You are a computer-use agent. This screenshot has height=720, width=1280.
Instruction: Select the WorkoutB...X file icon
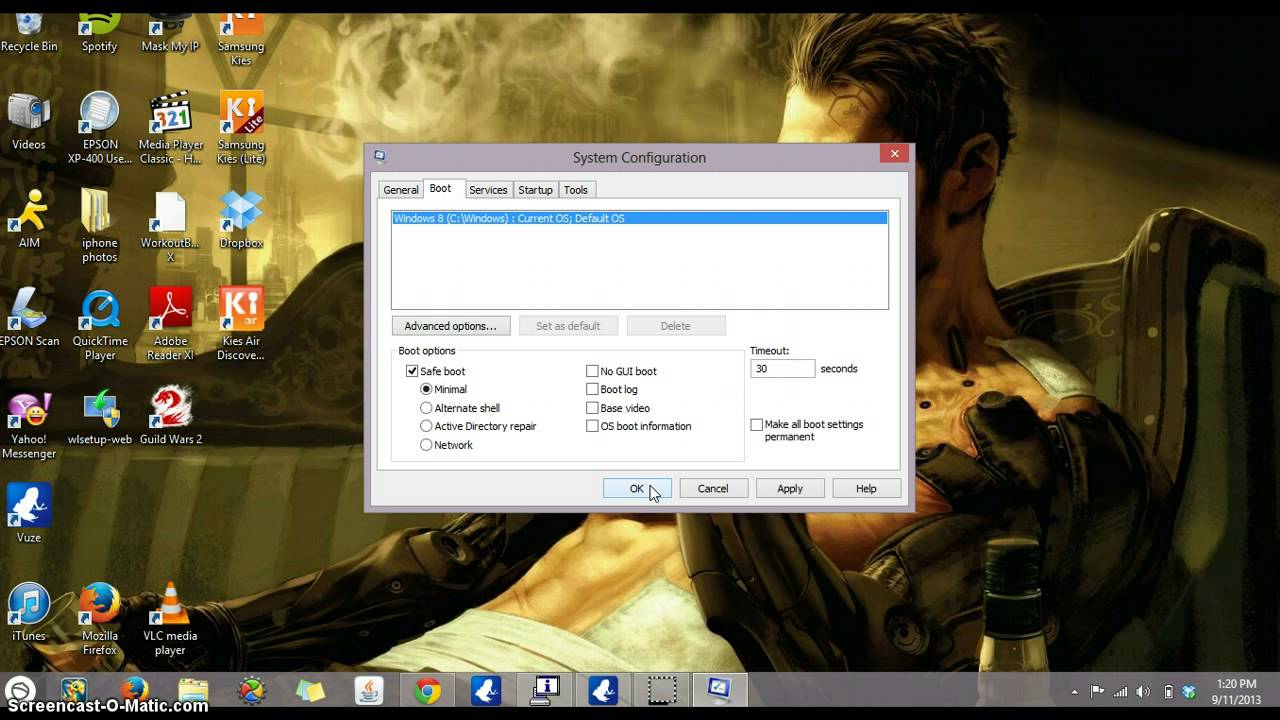[x=170, y=226]
